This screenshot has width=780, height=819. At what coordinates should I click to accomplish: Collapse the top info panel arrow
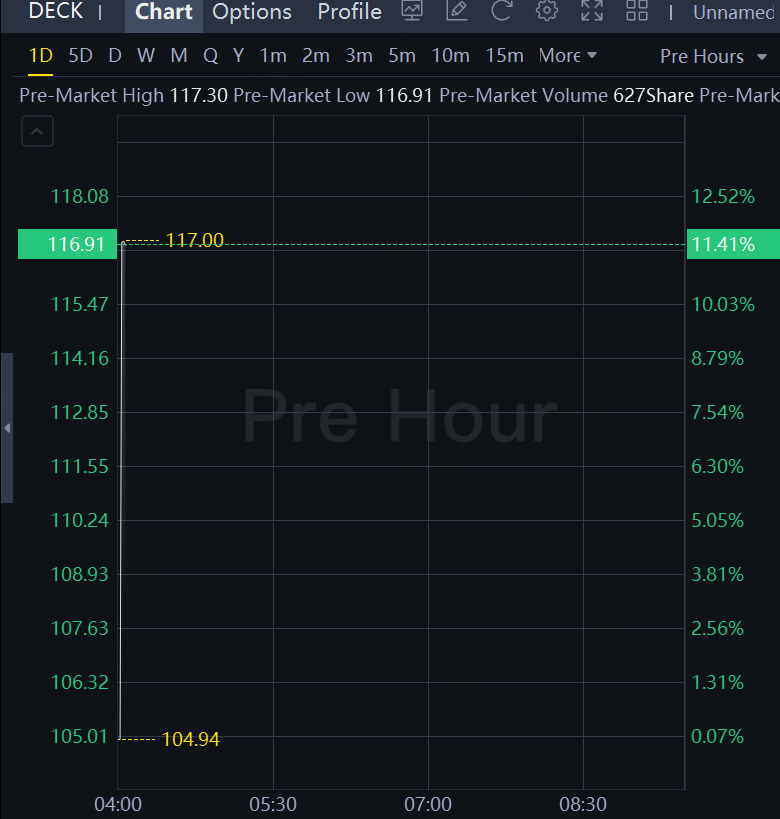tap(37, 131)
